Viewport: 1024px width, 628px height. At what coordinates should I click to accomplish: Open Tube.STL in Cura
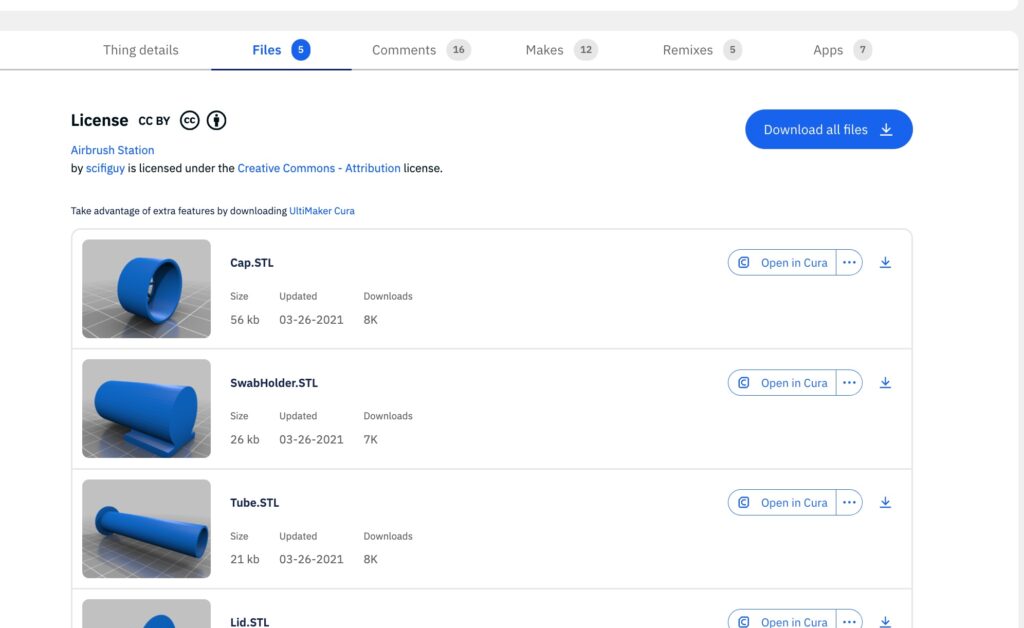pos(782,503)
